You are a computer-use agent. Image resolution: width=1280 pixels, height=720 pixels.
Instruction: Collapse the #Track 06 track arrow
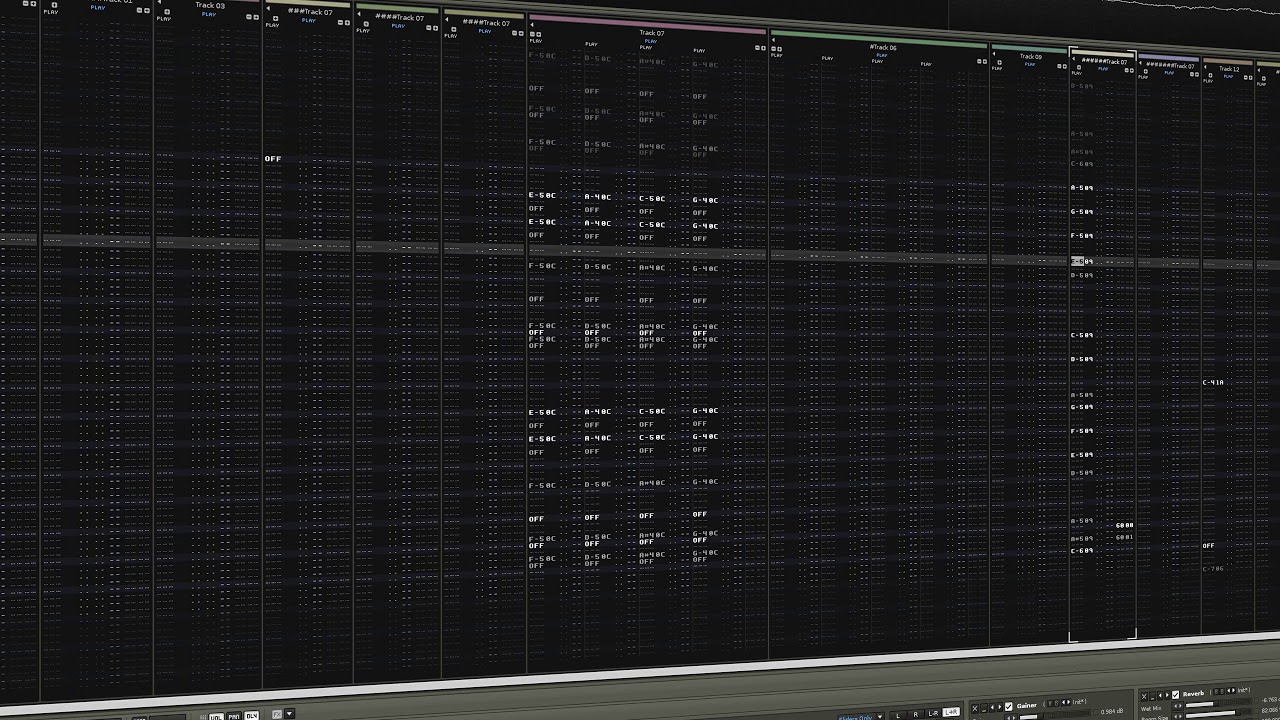pos(774,40)
